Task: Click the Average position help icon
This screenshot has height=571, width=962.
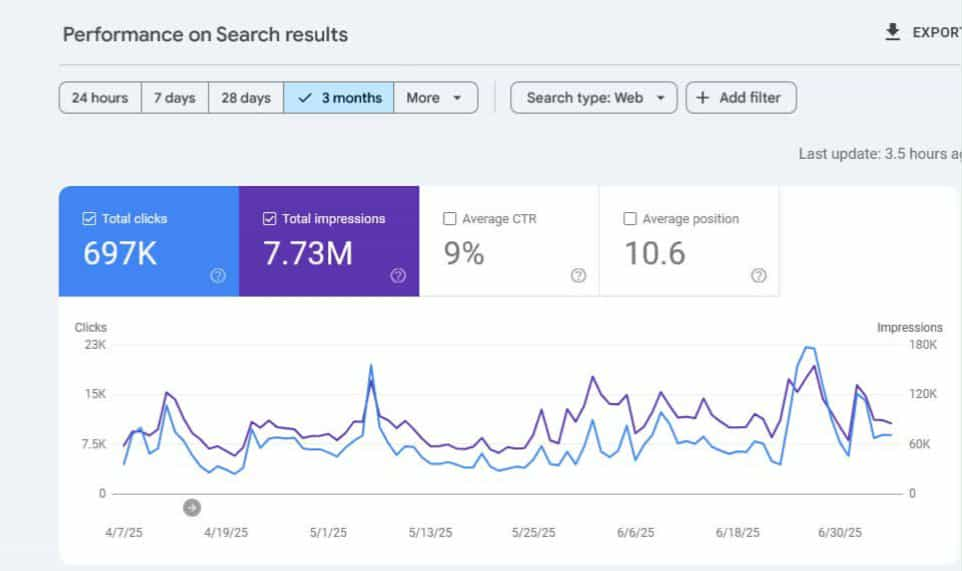Action: click(758, 276)
